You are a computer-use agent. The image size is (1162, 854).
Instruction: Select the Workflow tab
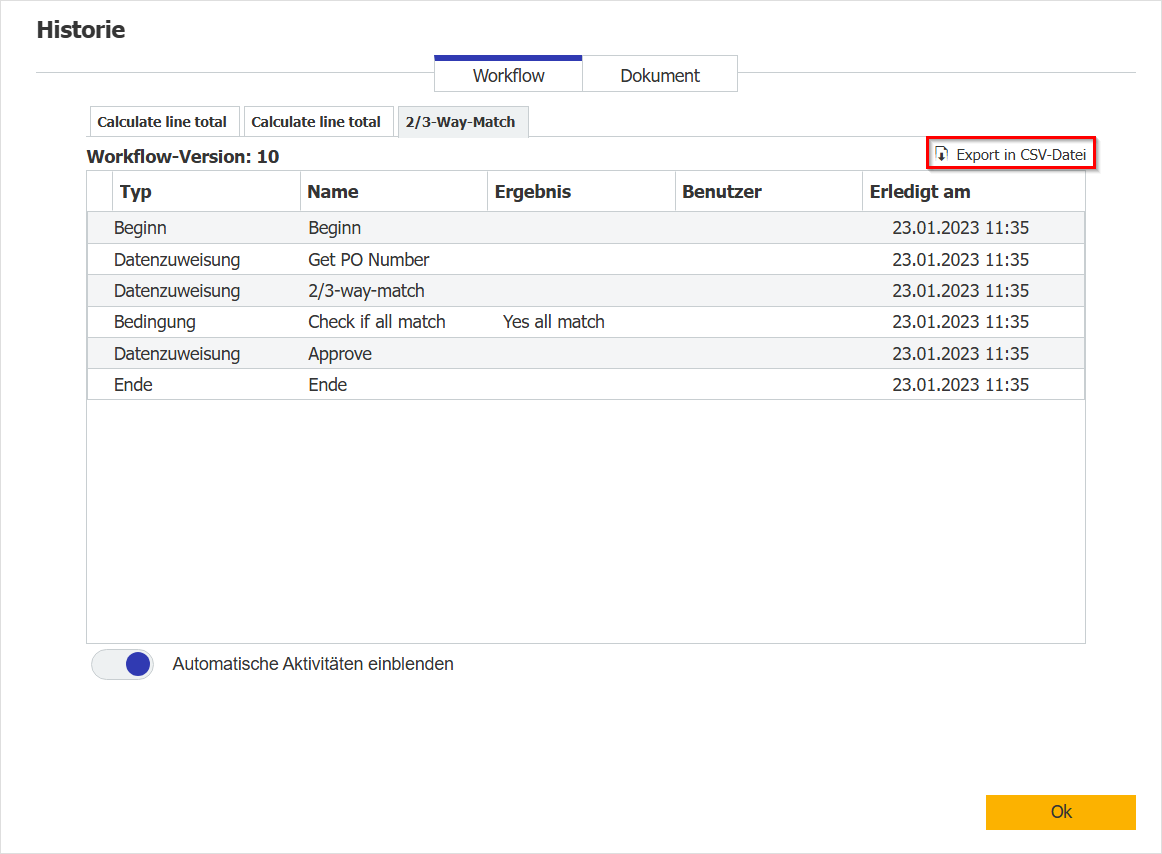click(508, 75)
